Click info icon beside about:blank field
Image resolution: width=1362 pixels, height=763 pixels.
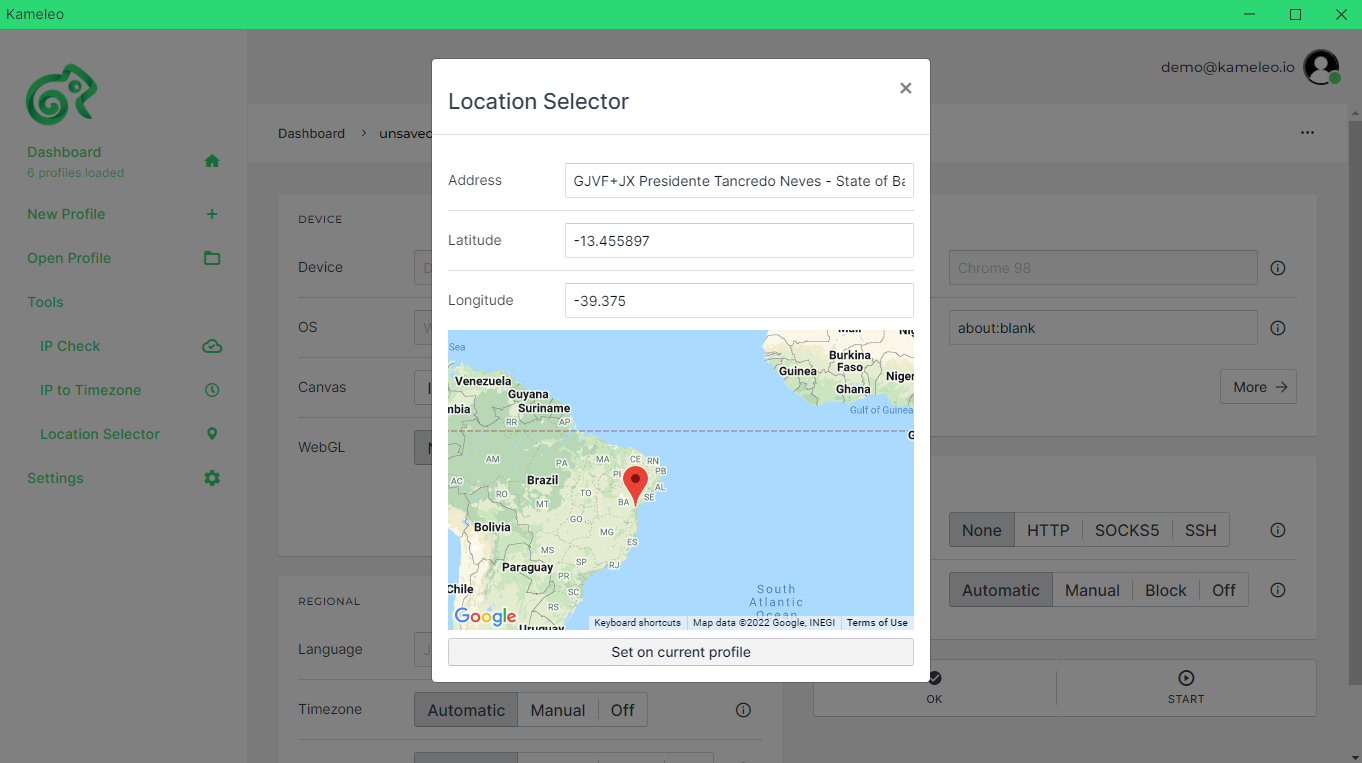coord(1277,328)
